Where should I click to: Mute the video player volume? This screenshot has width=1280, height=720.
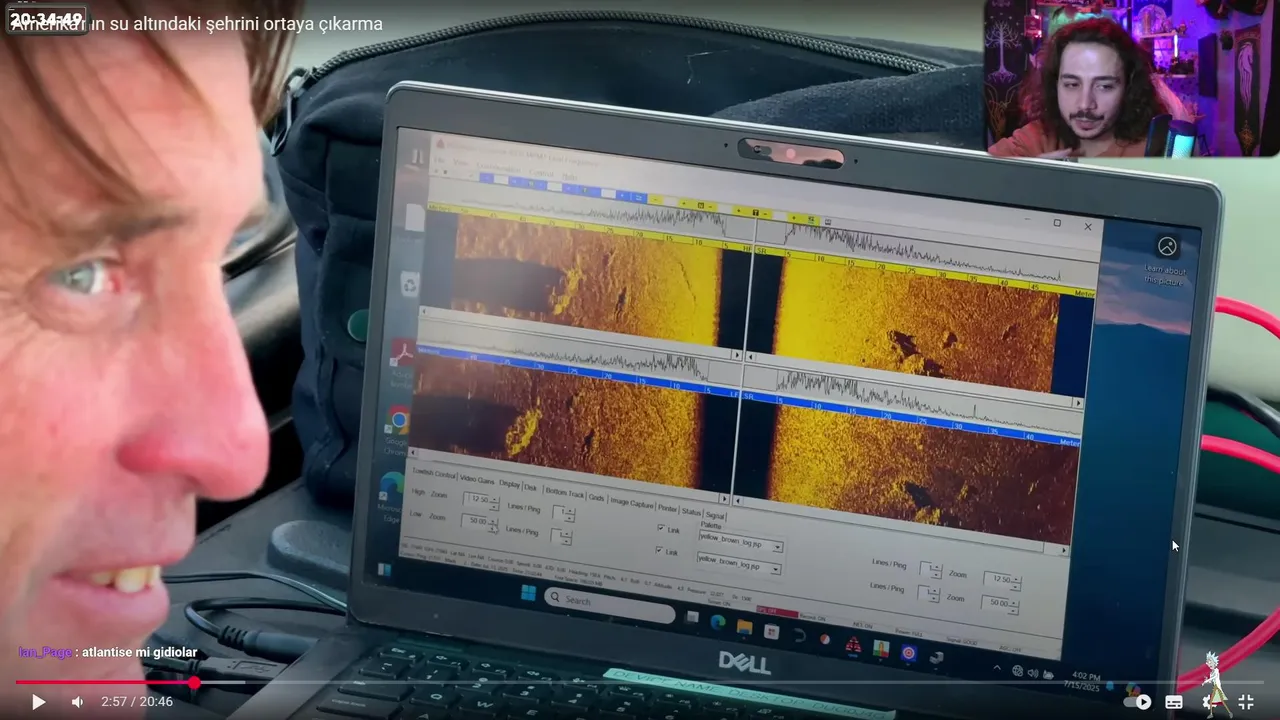77,702
